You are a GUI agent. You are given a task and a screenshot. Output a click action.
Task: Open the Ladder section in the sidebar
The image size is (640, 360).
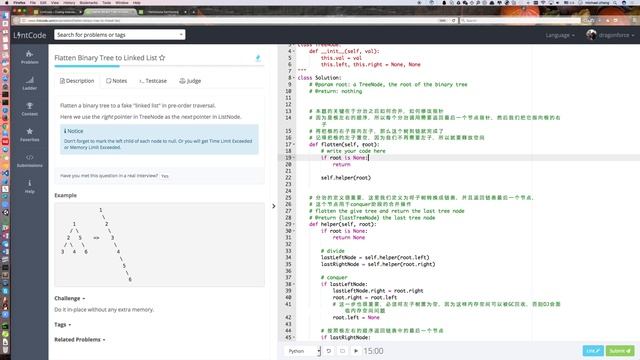29,83
